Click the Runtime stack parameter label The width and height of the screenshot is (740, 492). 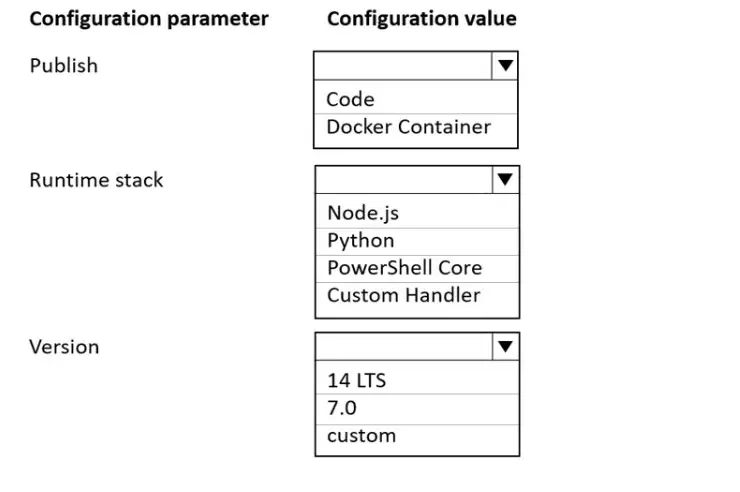tap(96, 180)
